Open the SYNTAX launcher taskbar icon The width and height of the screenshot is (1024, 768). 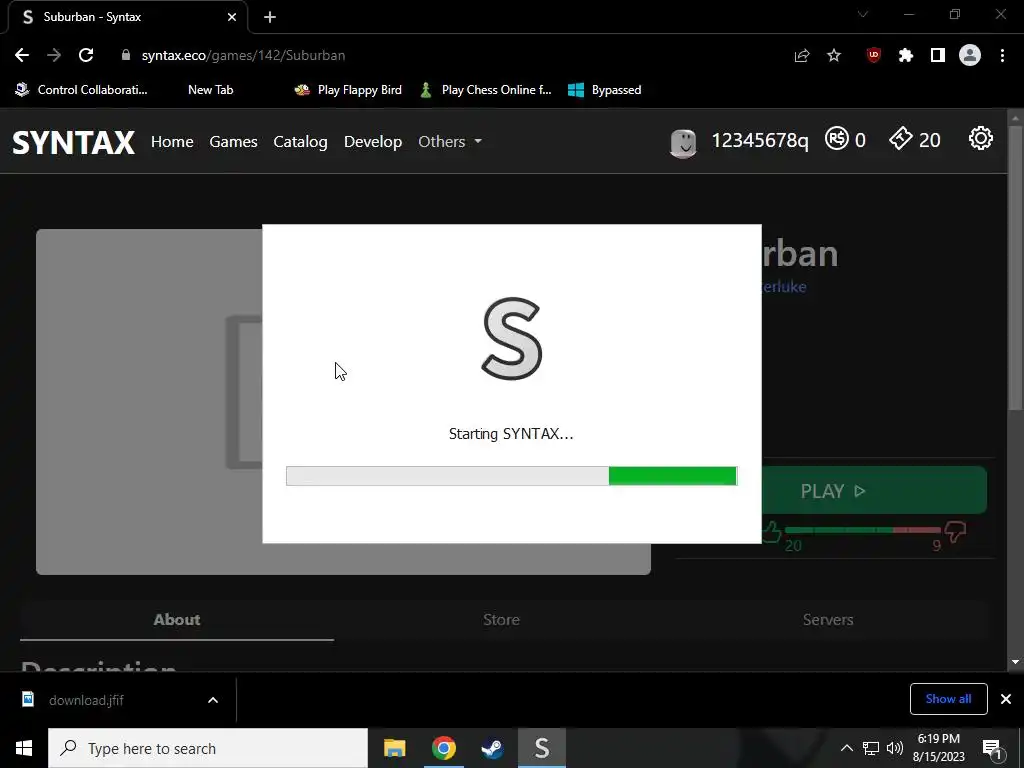(542, 748)
